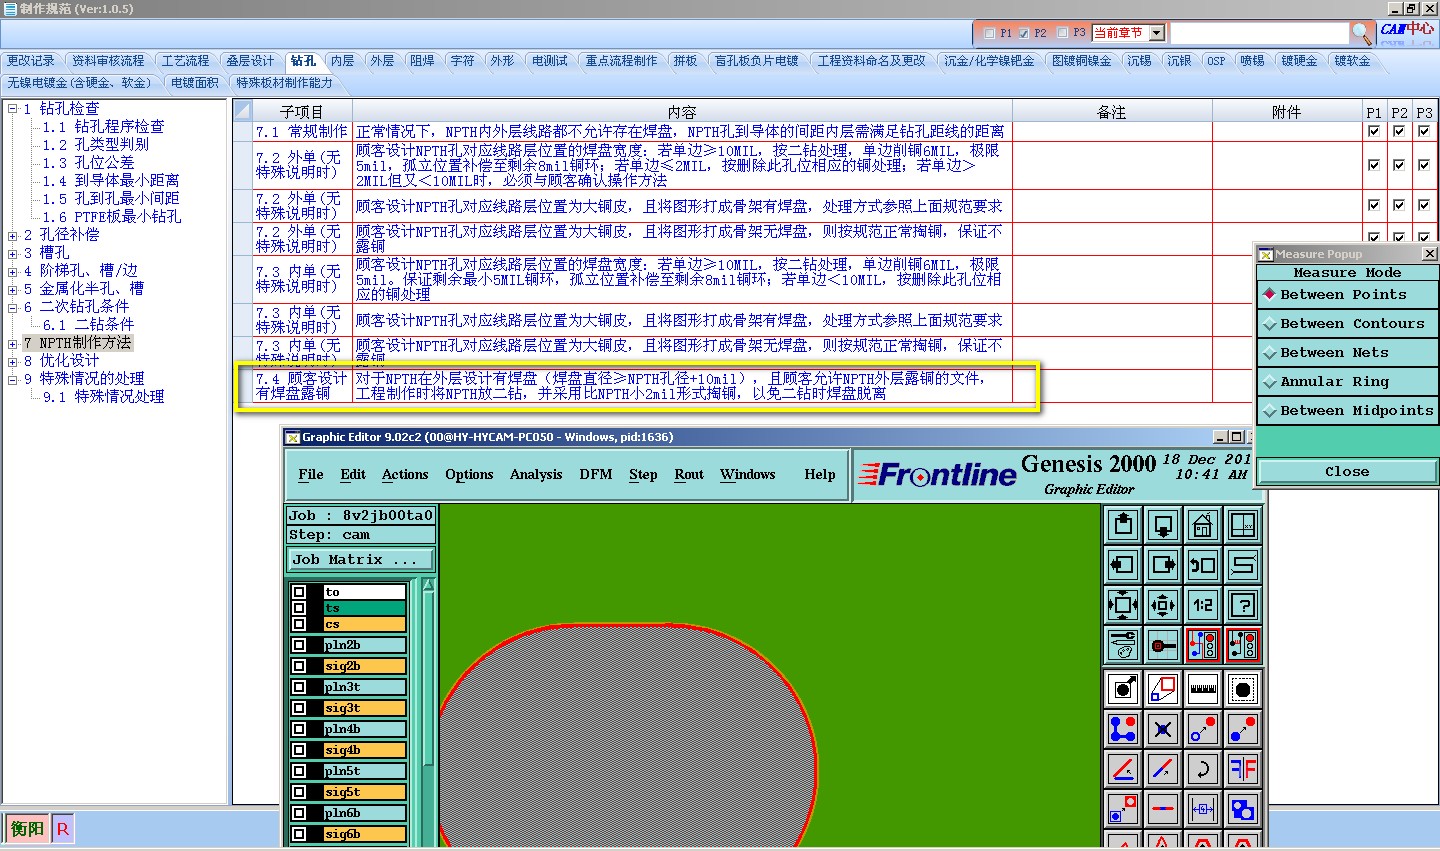Viewport: 1440px width, 851px height.
Task: Click the question mark help icon
Action: click(x=1243, y=605)
